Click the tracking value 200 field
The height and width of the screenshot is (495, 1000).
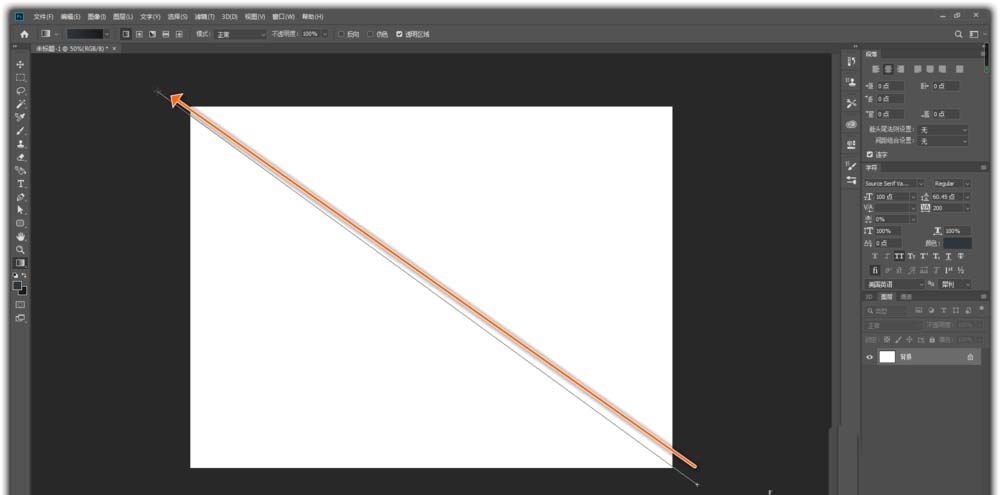tap(946, 209)
